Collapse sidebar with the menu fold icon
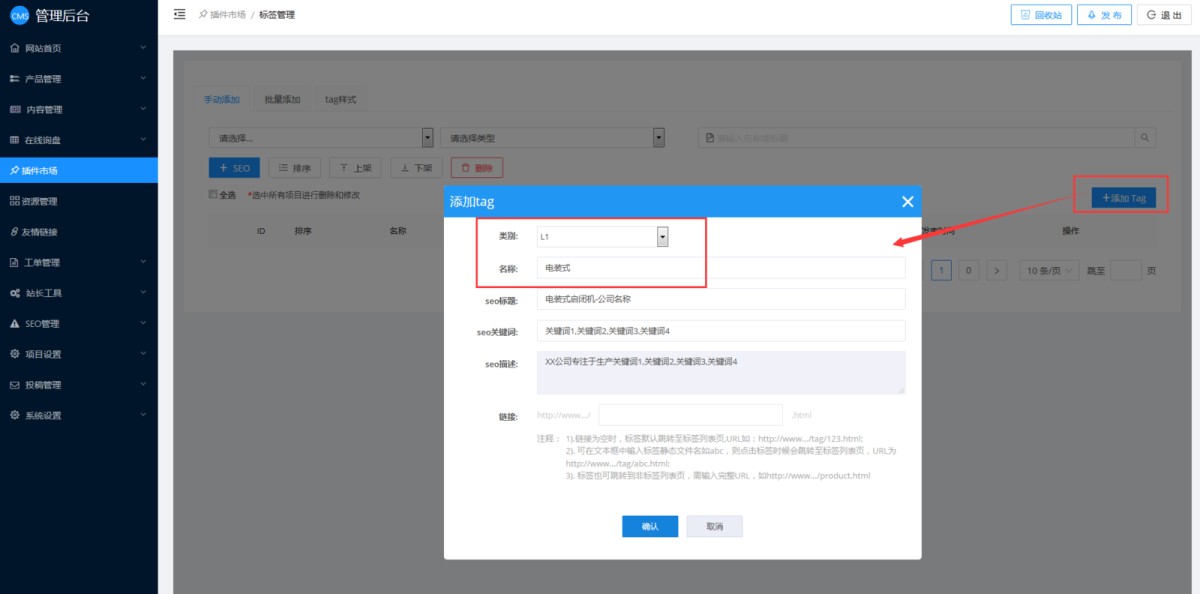Viewport: 1200px width, 594px height. [179, 14]
